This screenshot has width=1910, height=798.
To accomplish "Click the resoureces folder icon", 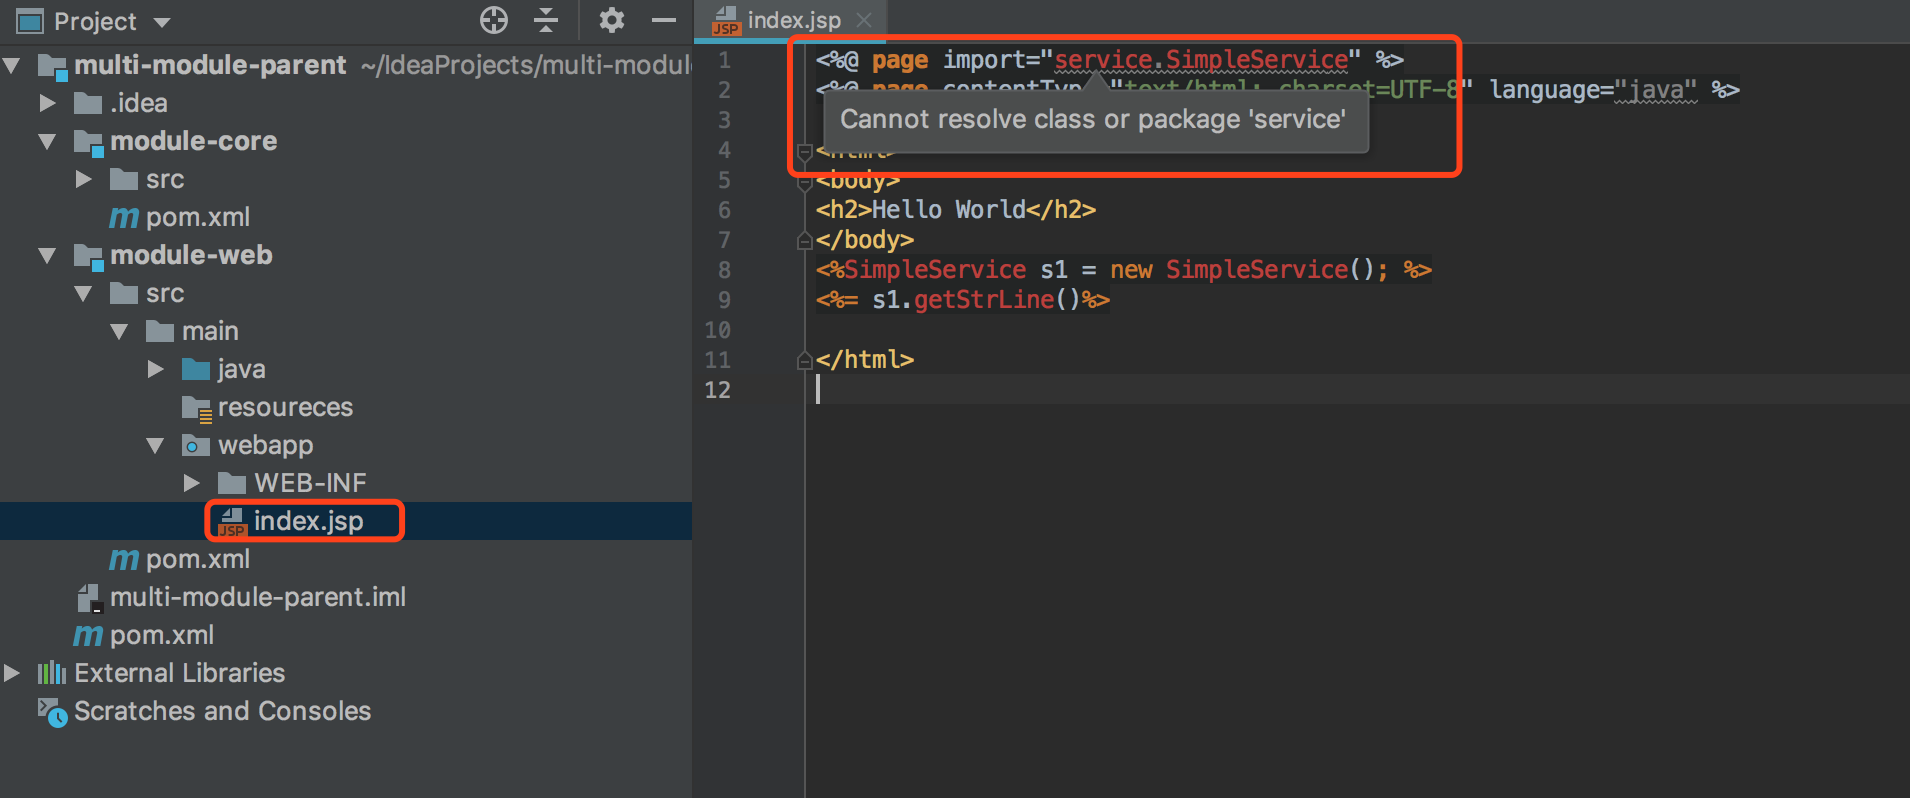I will click(196, 408).
